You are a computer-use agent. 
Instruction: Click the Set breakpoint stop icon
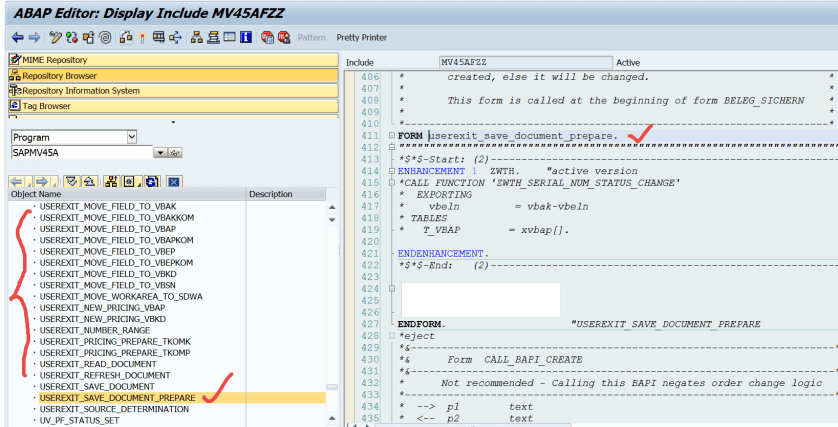(268, 38)
